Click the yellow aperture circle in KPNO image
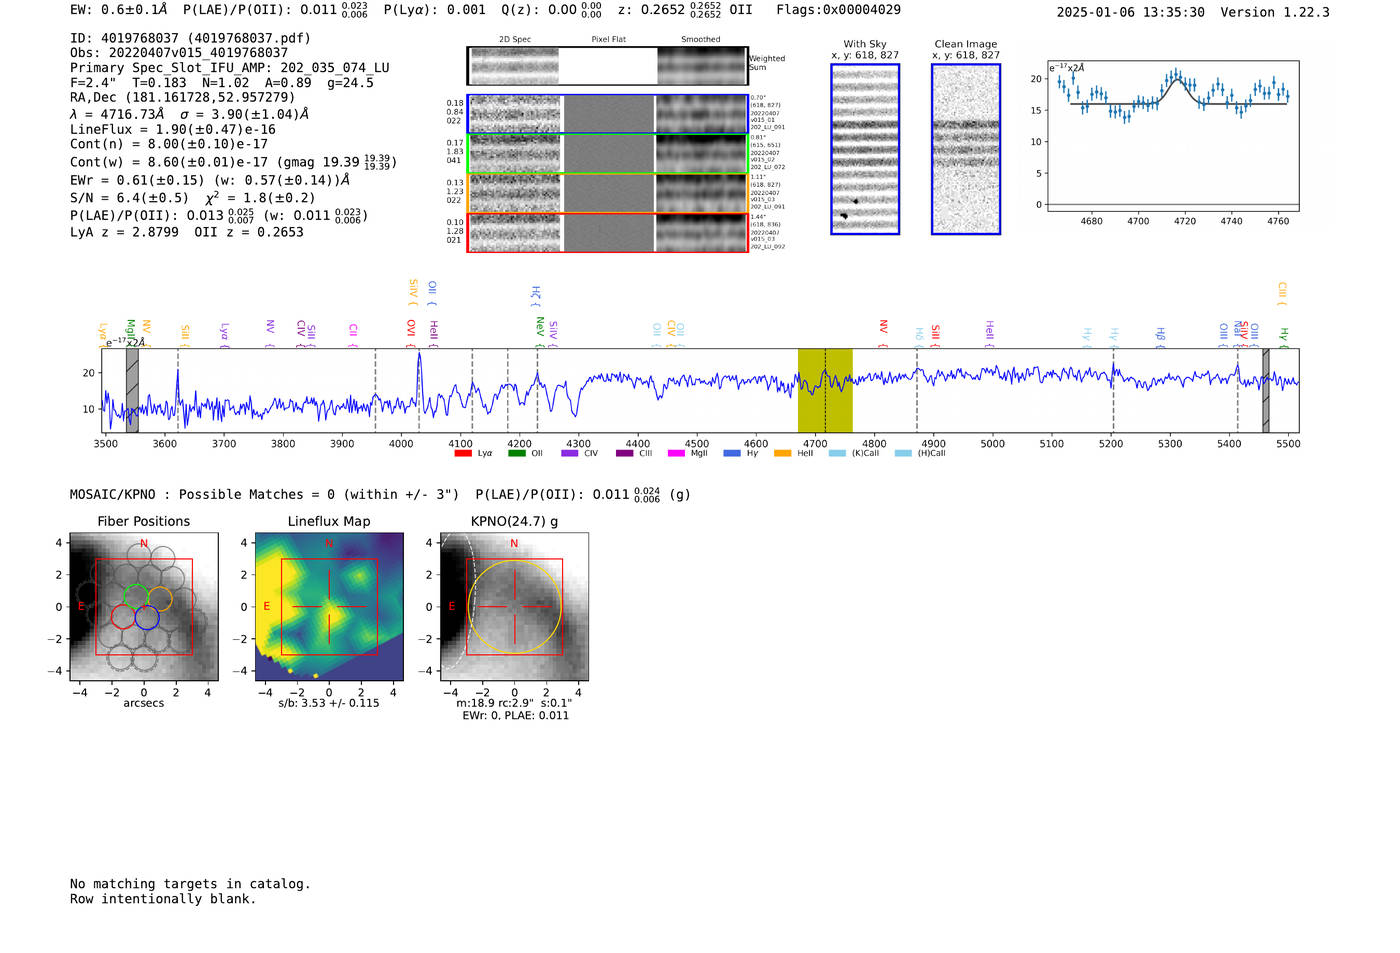1400x953 pixels. (x=515, y=607)
